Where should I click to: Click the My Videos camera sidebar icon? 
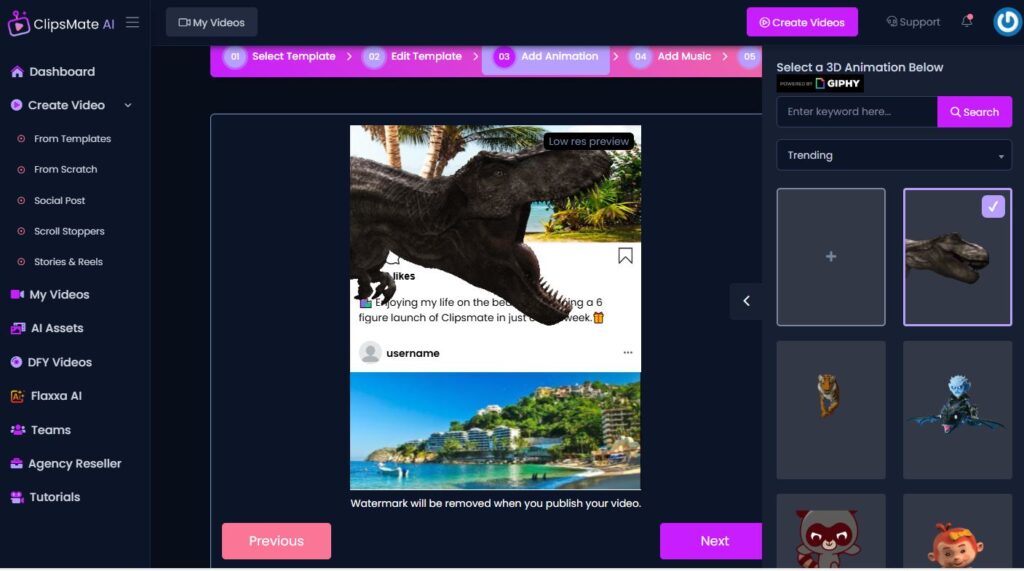click(x=17, y=295)
